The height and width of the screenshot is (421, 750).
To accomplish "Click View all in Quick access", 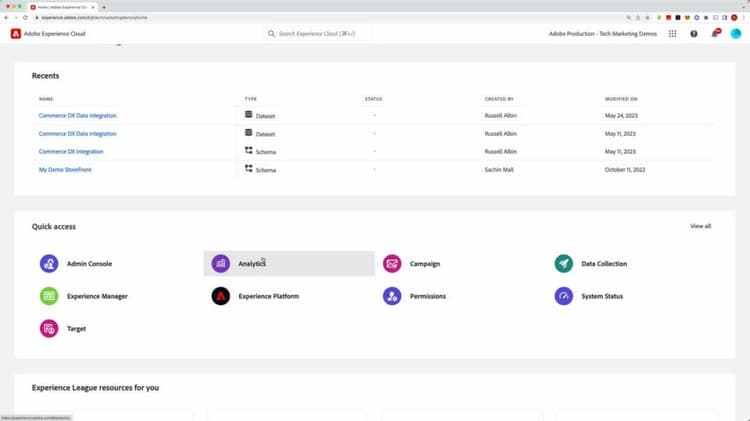I will (x=700, y=226).
